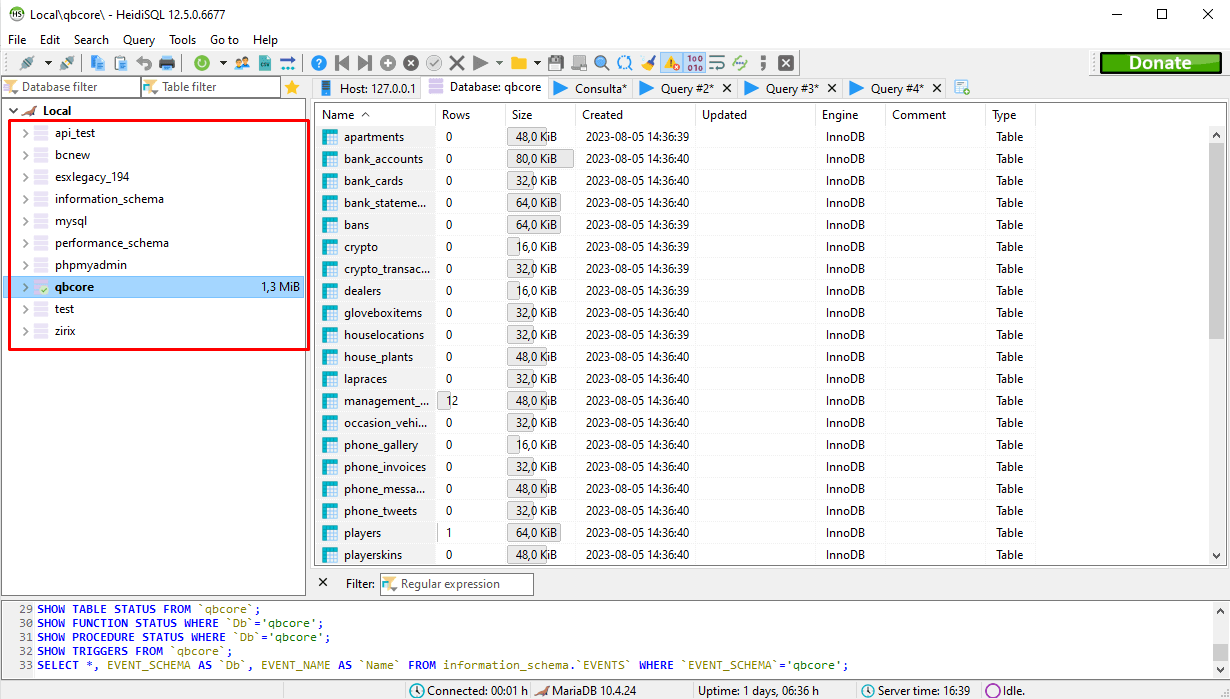Jump to last row icon
Image resolution: width=1230 pixels, height=699 pixels.
365,63
